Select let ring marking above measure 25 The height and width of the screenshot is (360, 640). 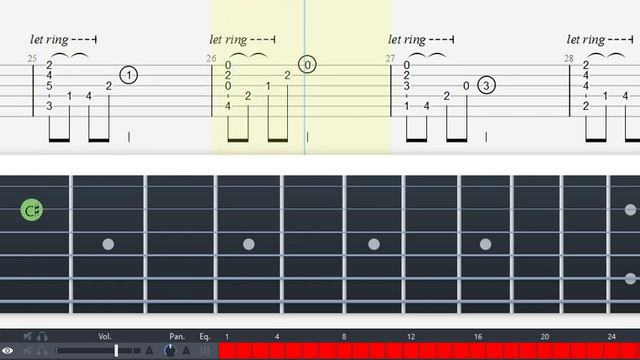63,40
